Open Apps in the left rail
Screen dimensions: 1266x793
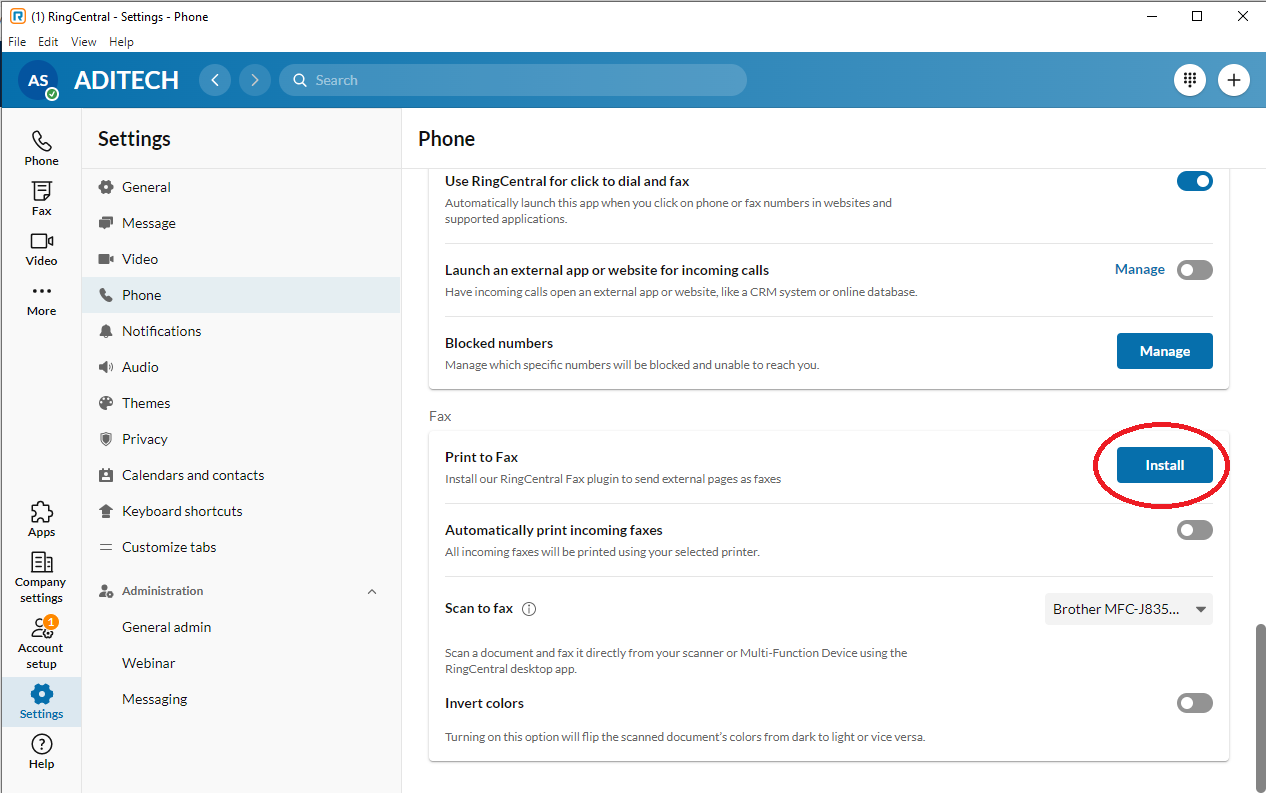click(x=41, y=519)
